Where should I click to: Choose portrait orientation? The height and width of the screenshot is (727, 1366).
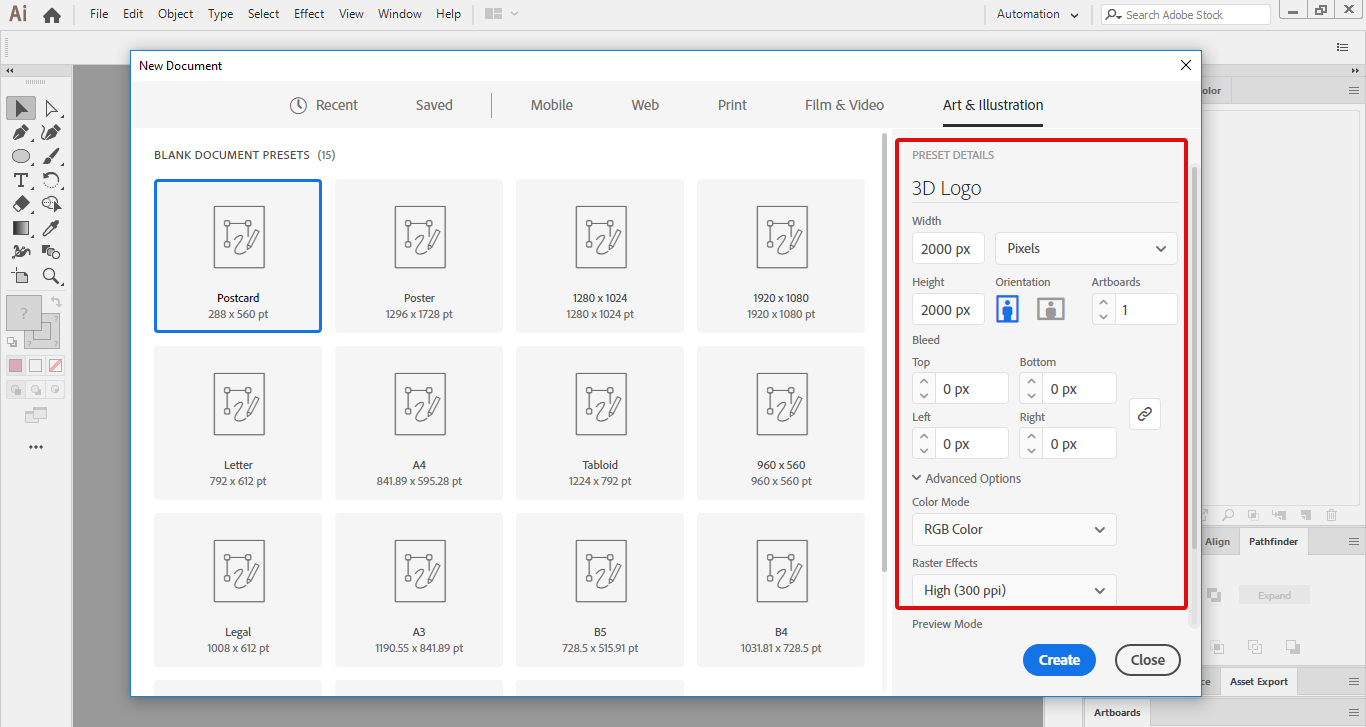tap(1007, 309)
